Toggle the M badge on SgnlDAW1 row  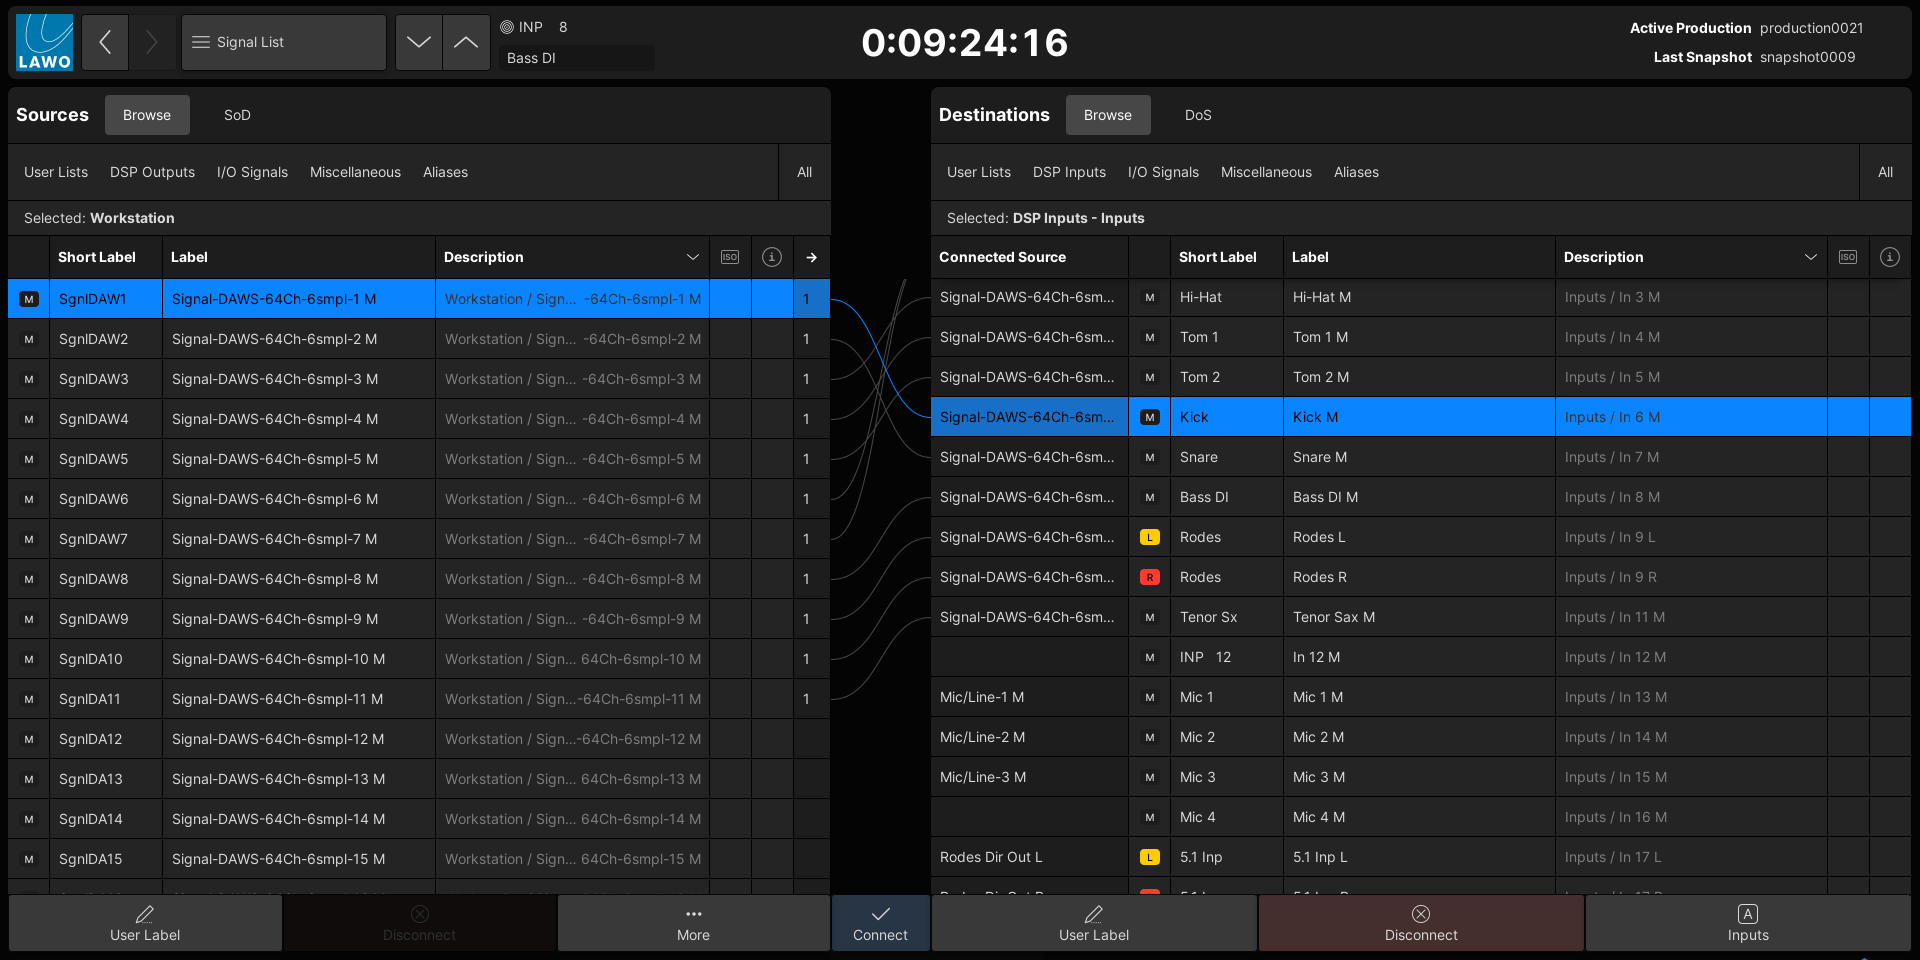pos(27,298)
